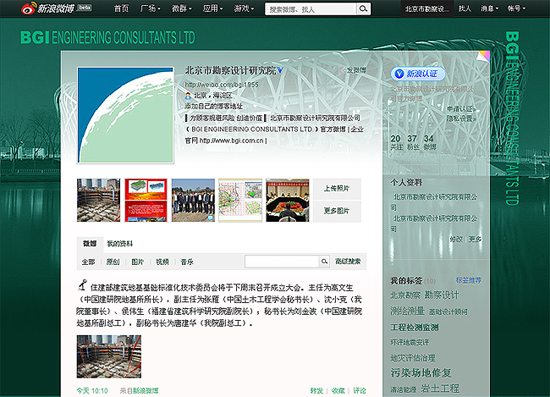Click the search magnifier icon in top bar
Viewport: 550px width, 397px height.
click(x=363, y=8)
